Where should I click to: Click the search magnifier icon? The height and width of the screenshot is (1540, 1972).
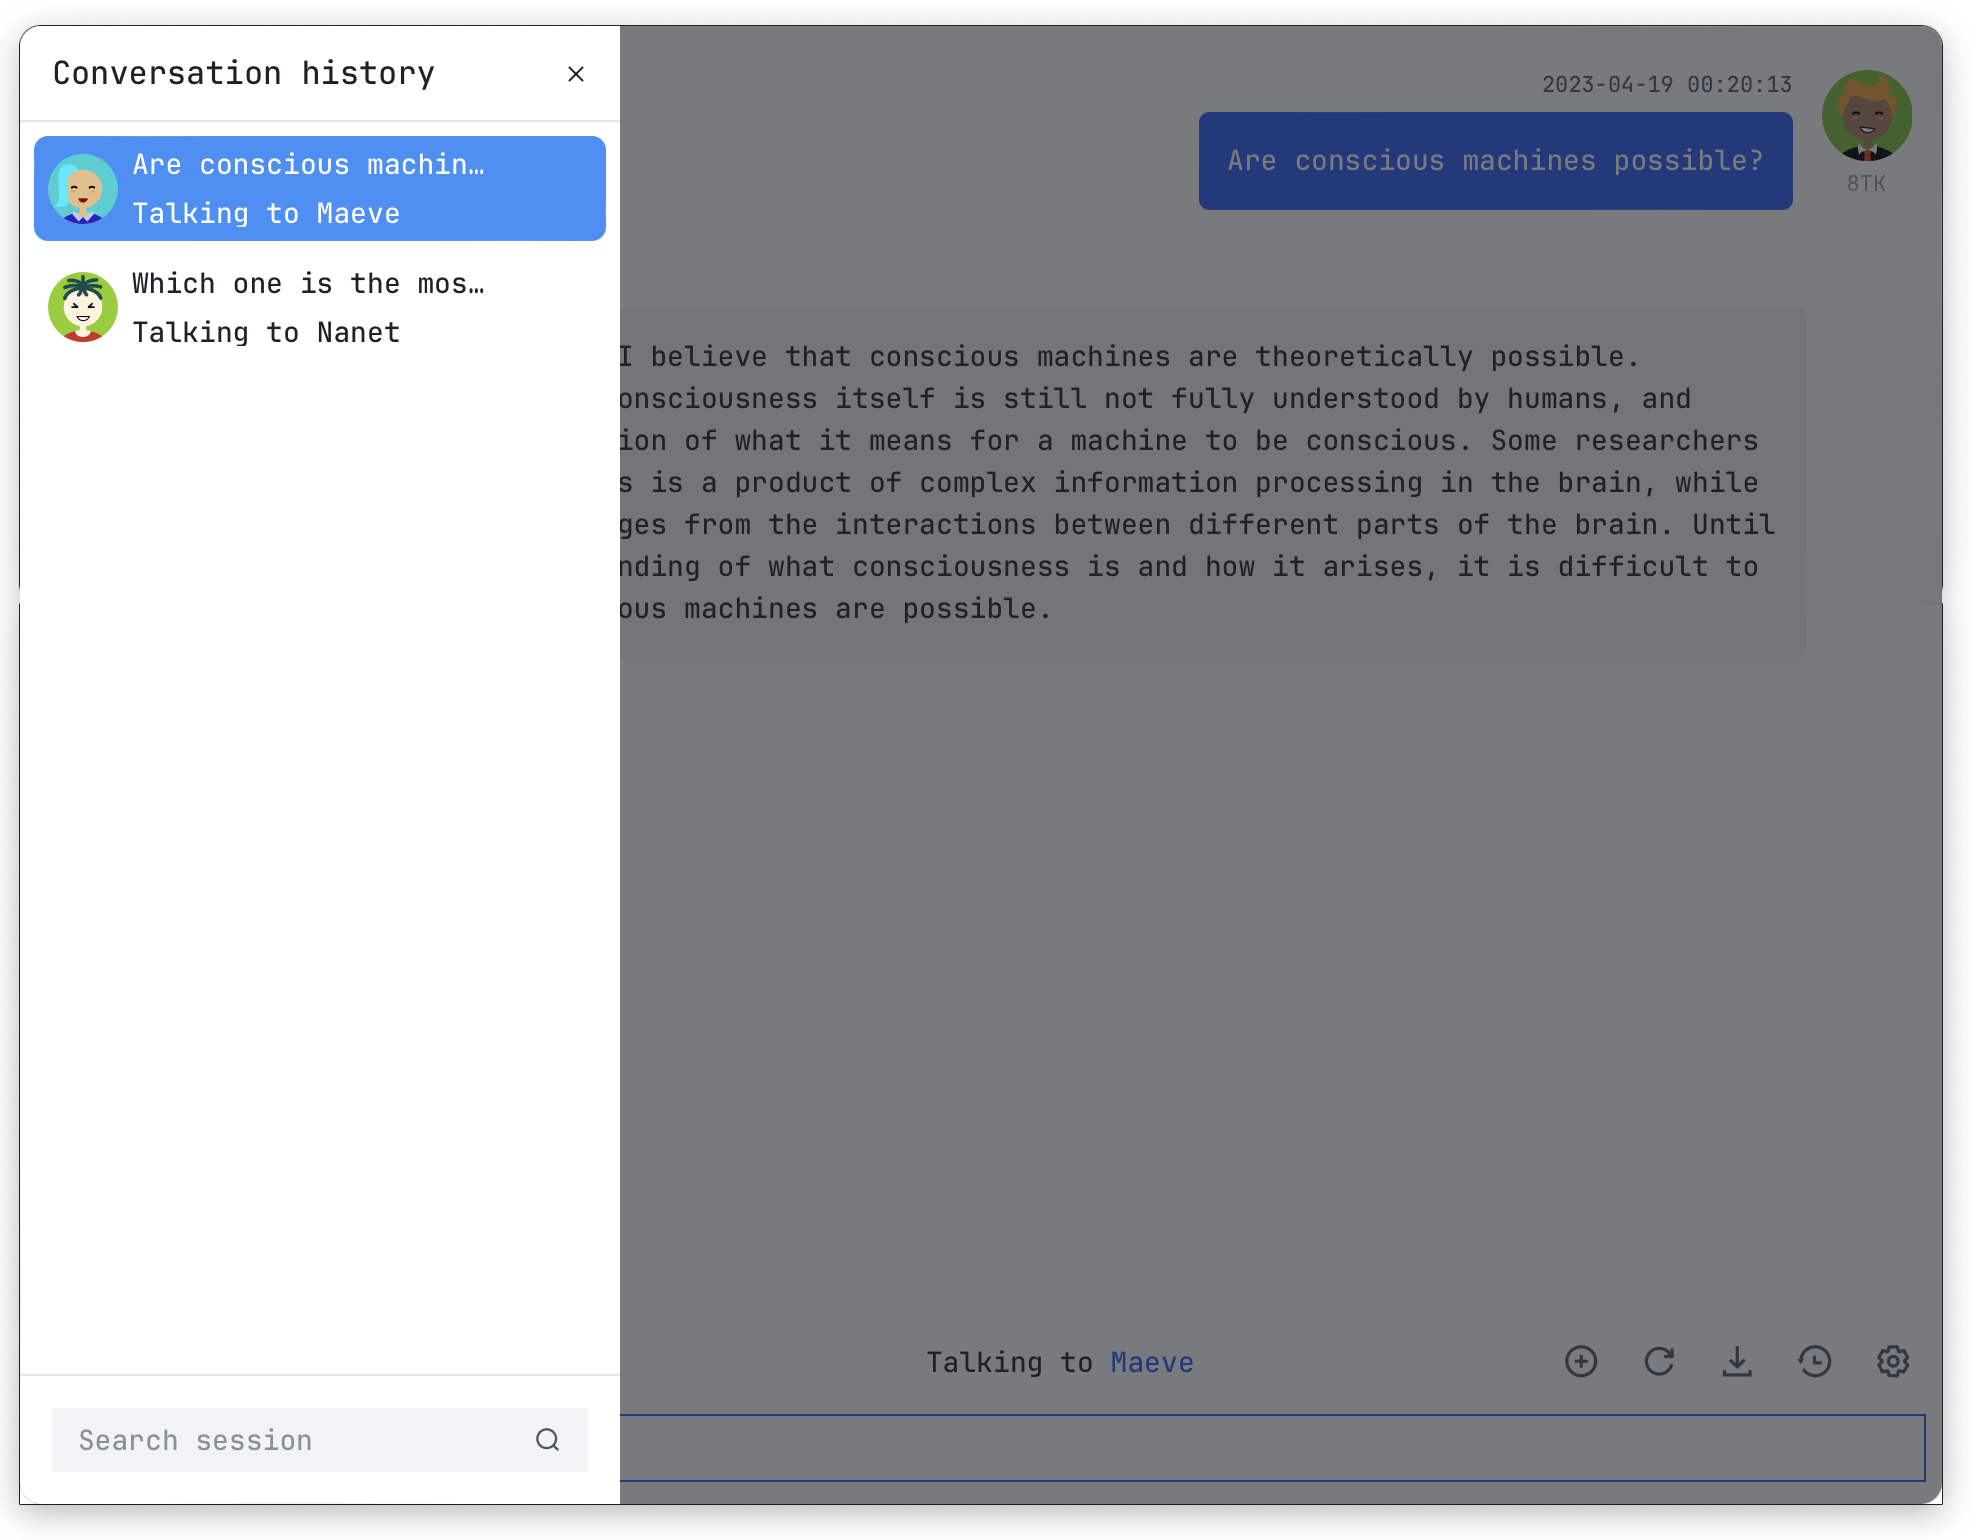(547, 1440)
